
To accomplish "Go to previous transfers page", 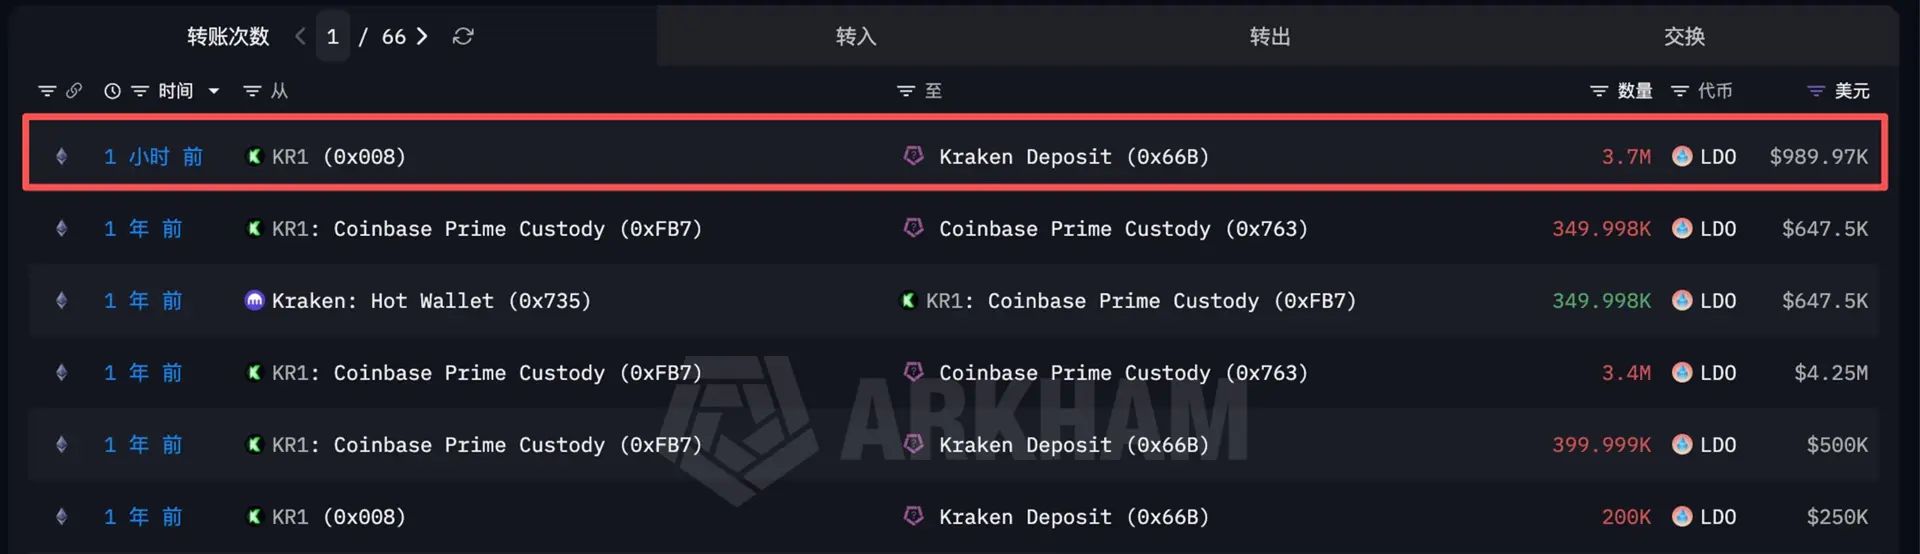I will coord(300,36).
